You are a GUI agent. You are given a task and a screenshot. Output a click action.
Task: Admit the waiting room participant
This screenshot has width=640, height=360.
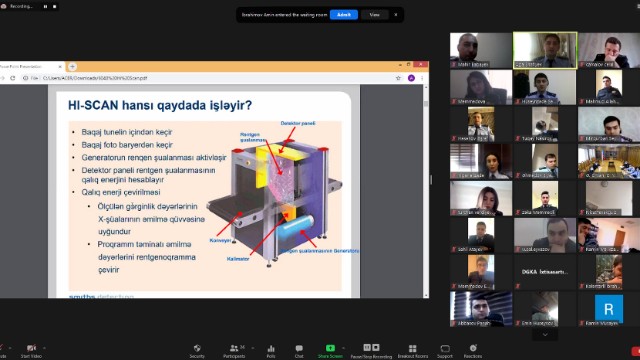coord(344,15)
